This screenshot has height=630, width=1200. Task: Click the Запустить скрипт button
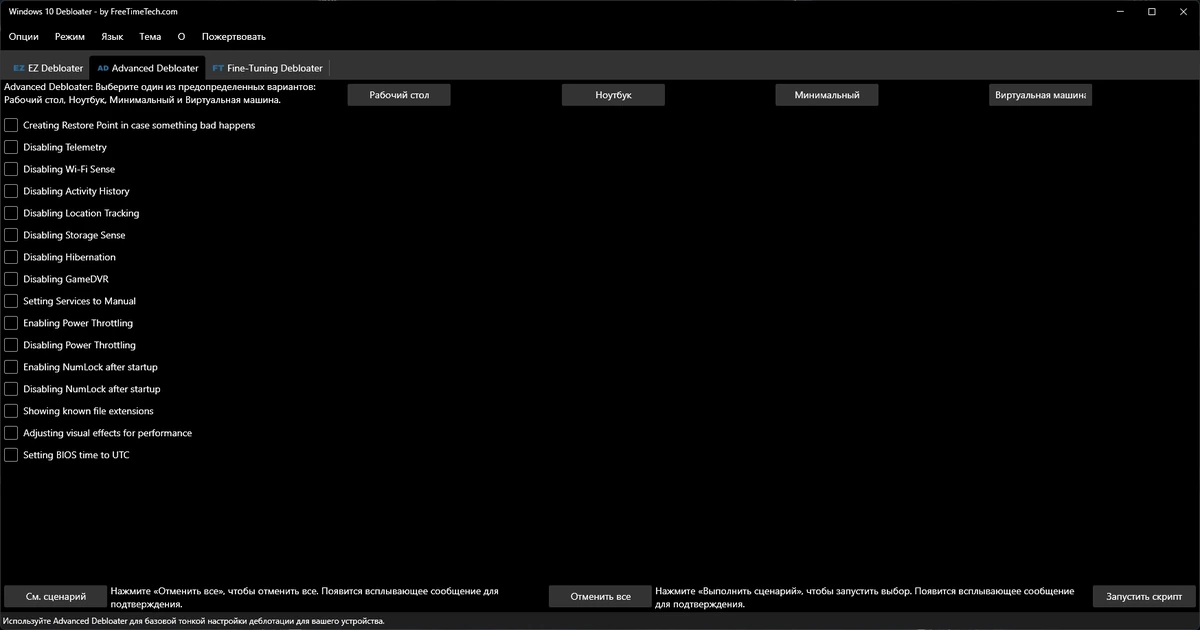(x=1144, y=596)
